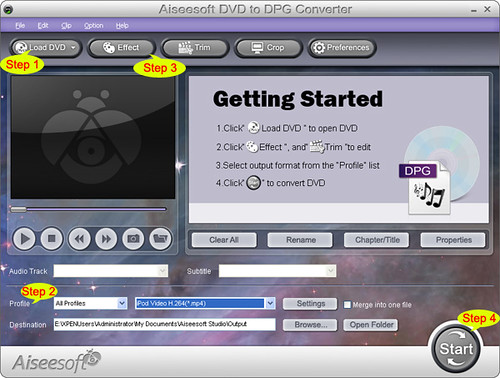Click the Rename button

pyautogui.click(x=300, y=240)
